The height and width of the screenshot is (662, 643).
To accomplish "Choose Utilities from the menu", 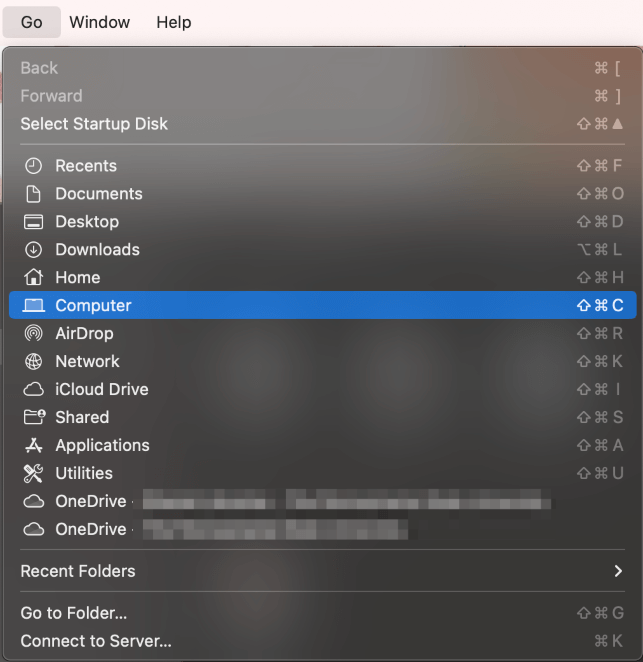I will point(323,473).
